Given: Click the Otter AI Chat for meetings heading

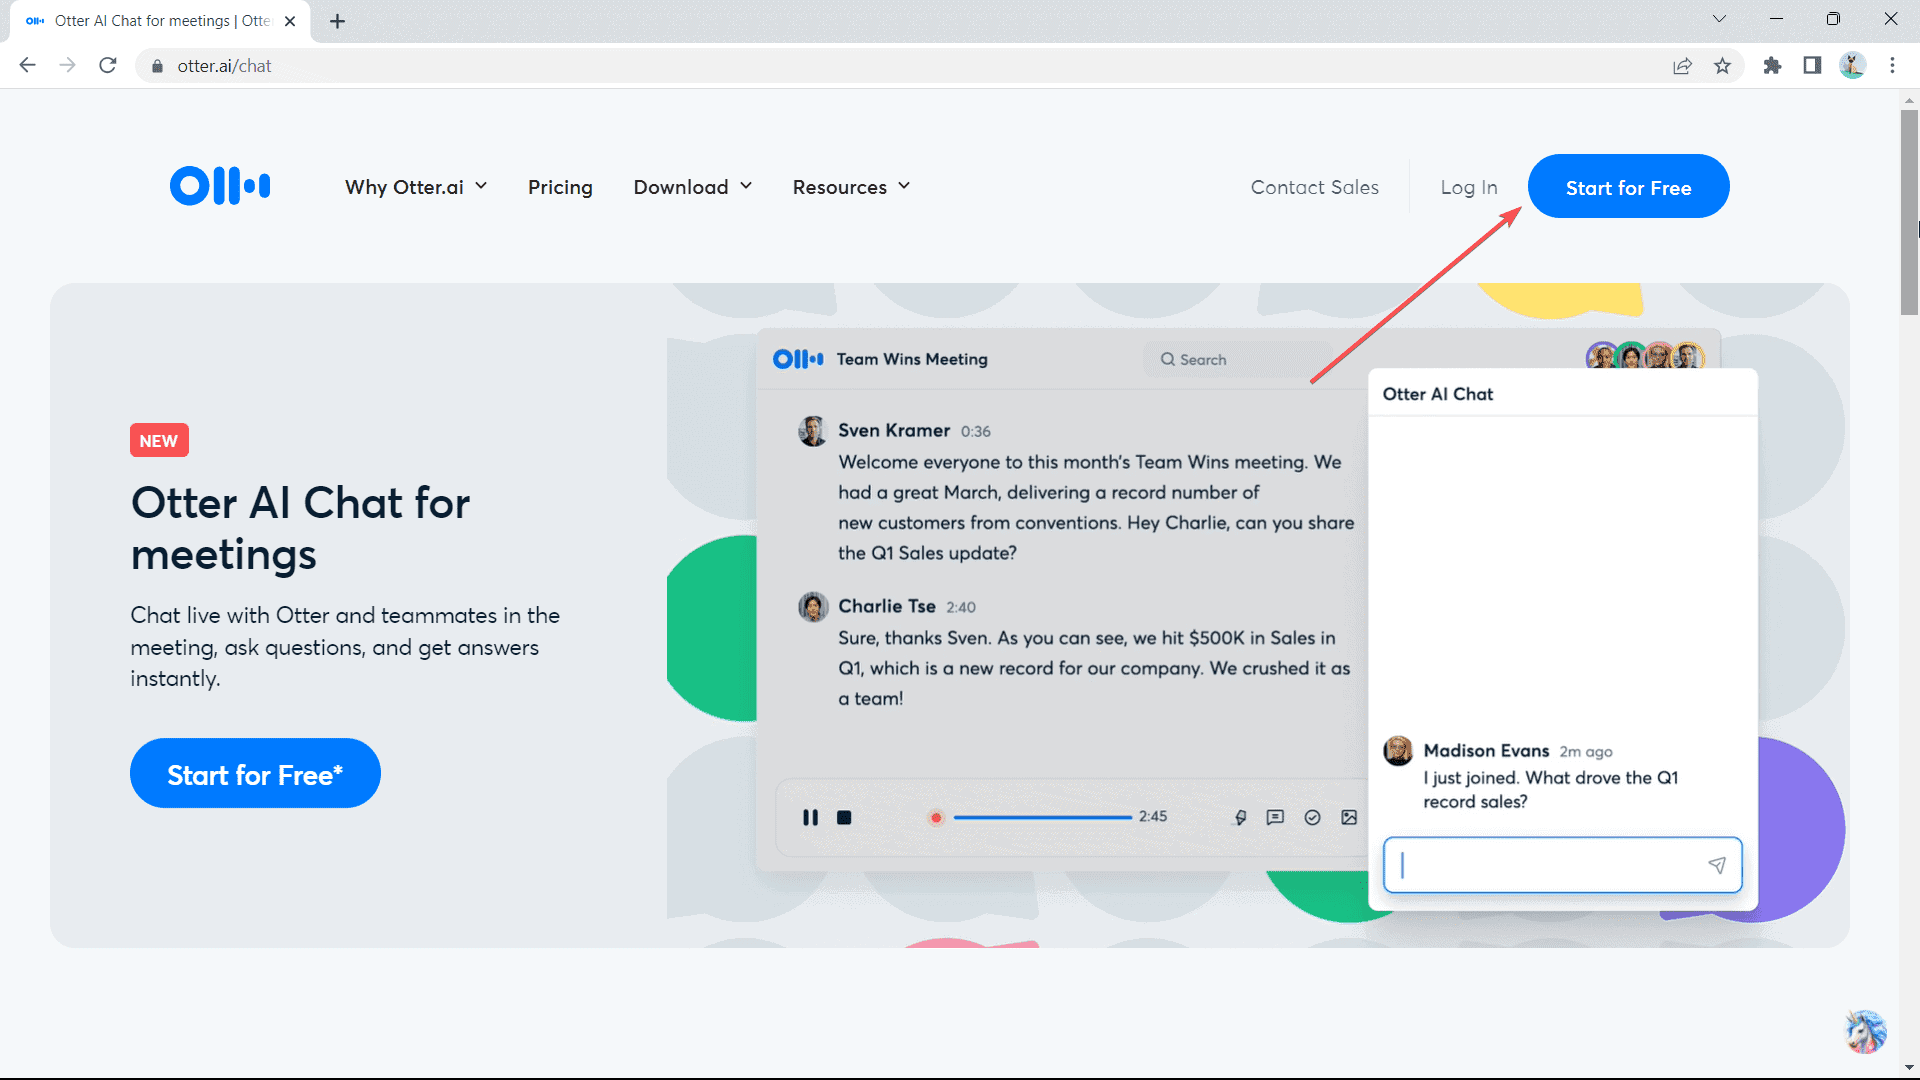Looking at the screenshot, I should [300, 528].
